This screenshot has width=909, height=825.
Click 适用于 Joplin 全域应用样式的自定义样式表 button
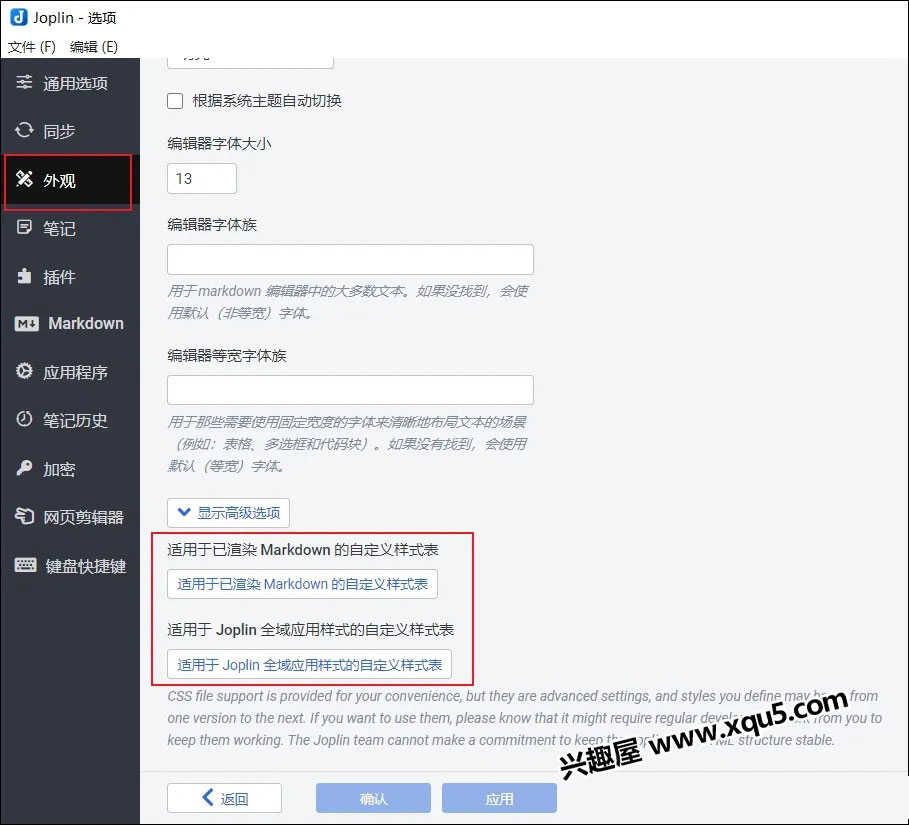coord(309,664)
